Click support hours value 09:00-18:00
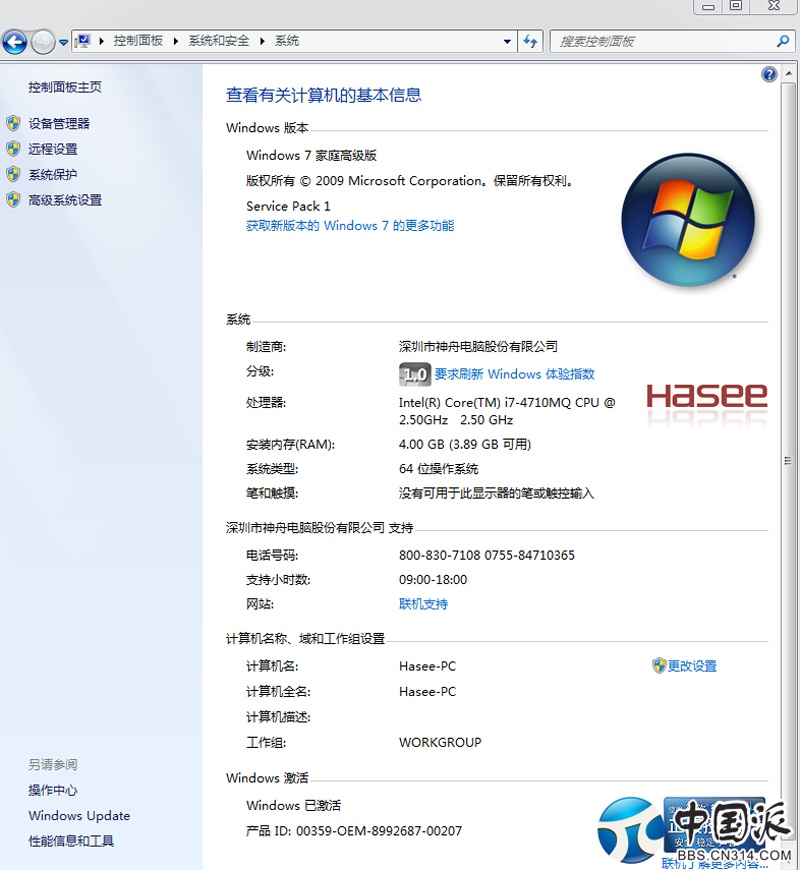800x870 pixels. point(433,580)
